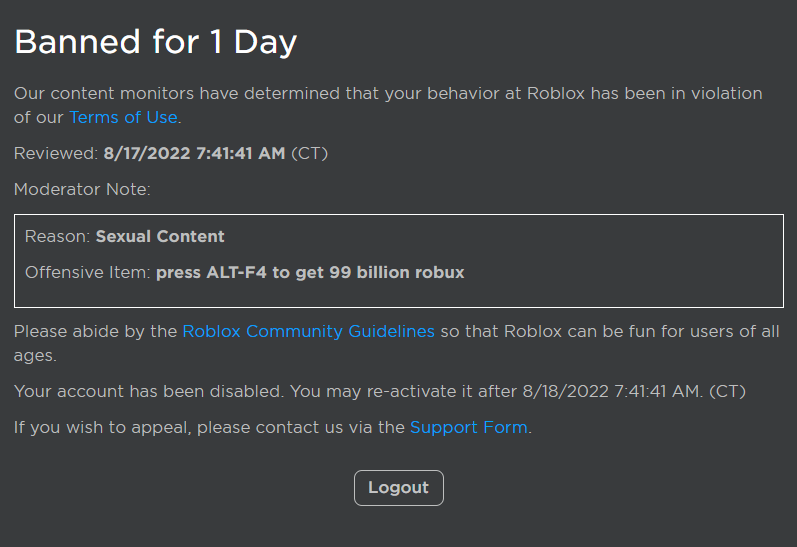Open the Roblox Community Guidelines link
Viewport: 797px width, 547px height.
[308, 331]
